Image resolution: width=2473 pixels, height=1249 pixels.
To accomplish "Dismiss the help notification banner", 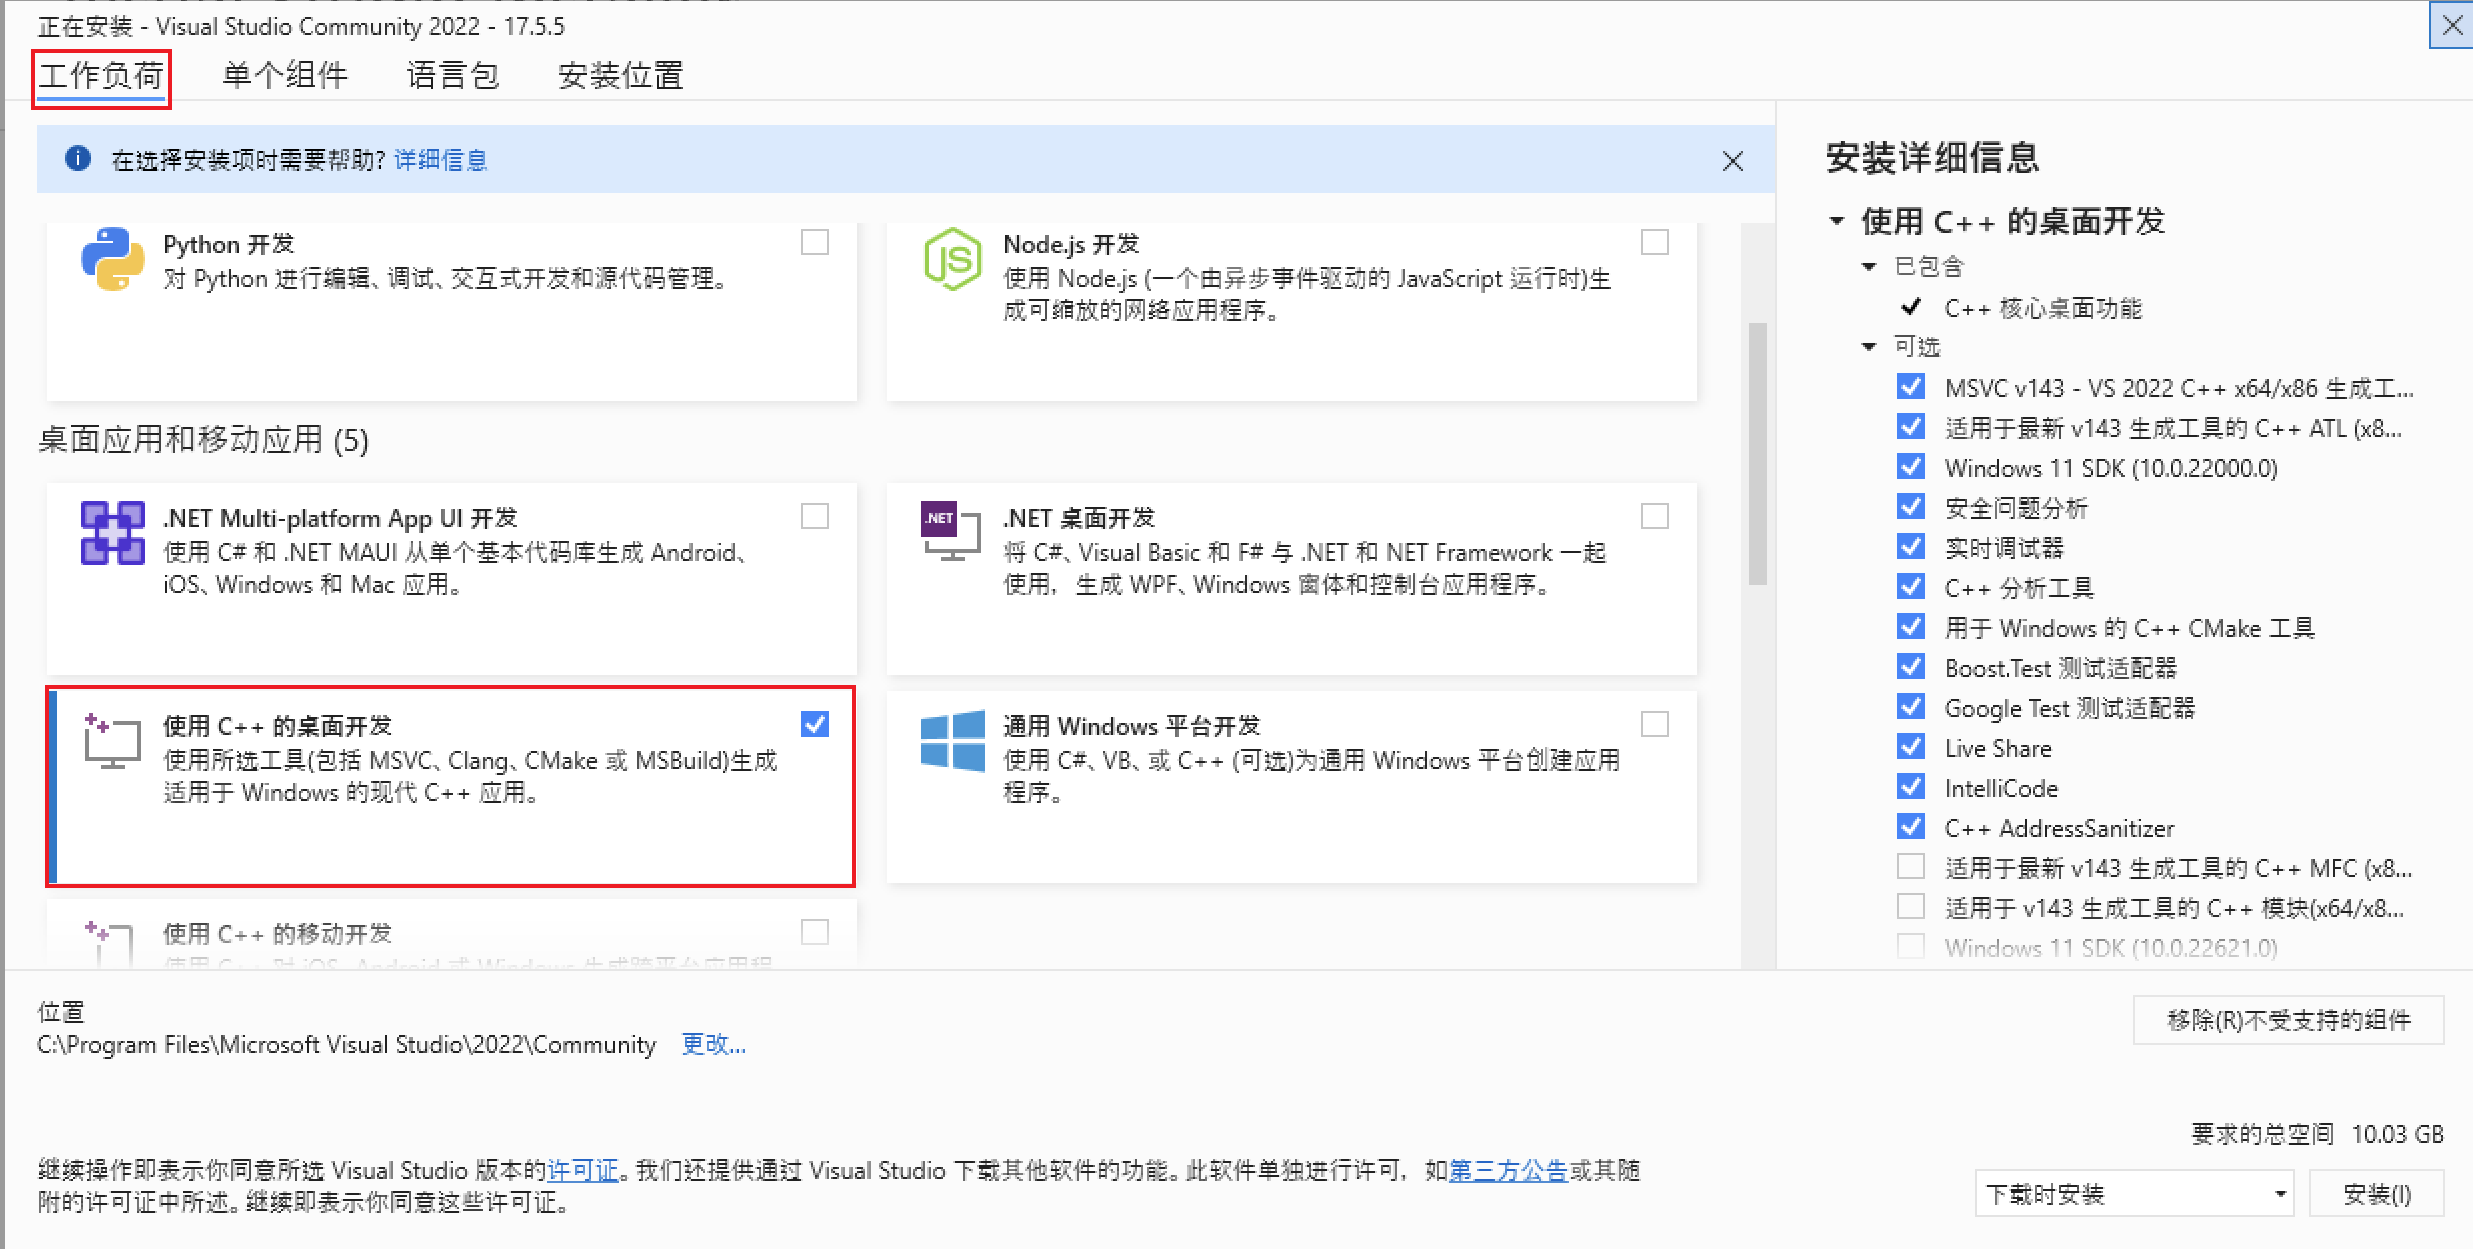I will [x=1733, y=160].
